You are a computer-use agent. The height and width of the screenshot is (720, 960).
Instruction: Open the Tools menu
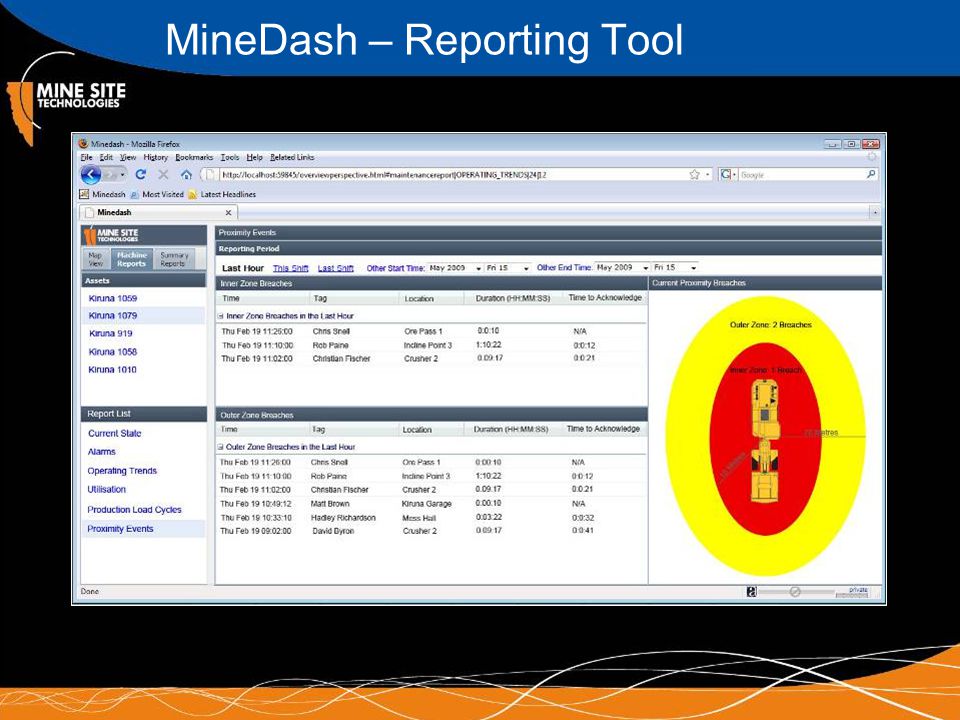230,157
